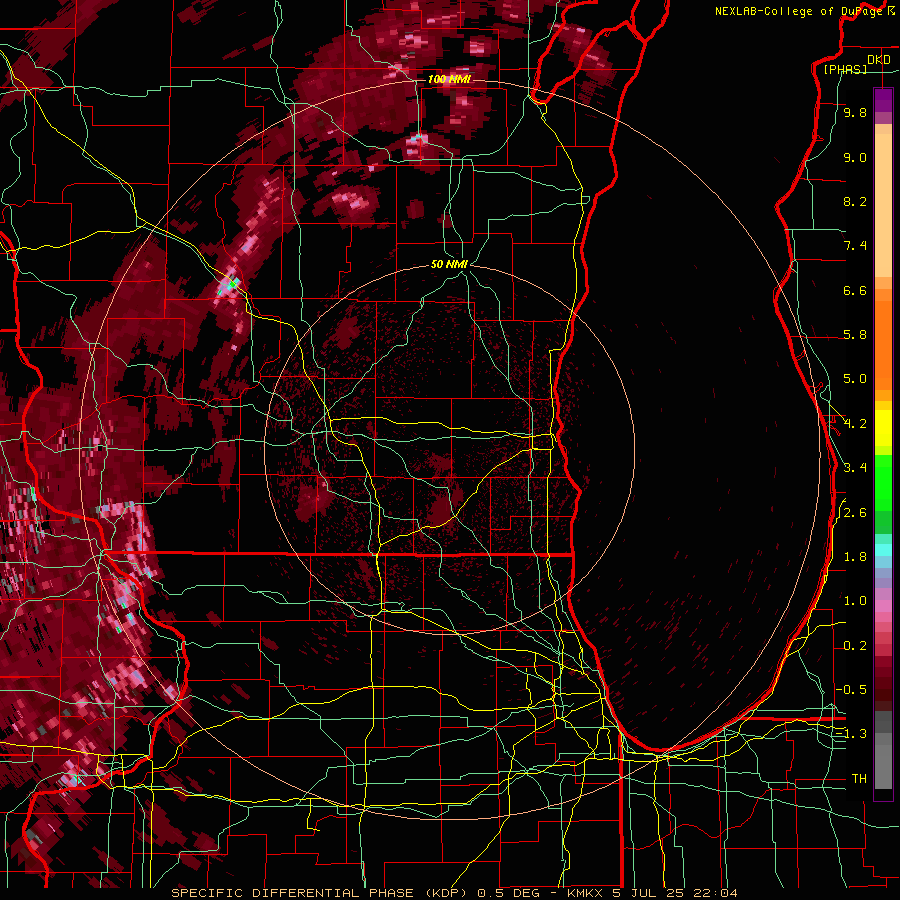The width and height of the screenshot is (900, 900).
Task: Select the 100 NMI range ring label
Action: click(449, 79)
